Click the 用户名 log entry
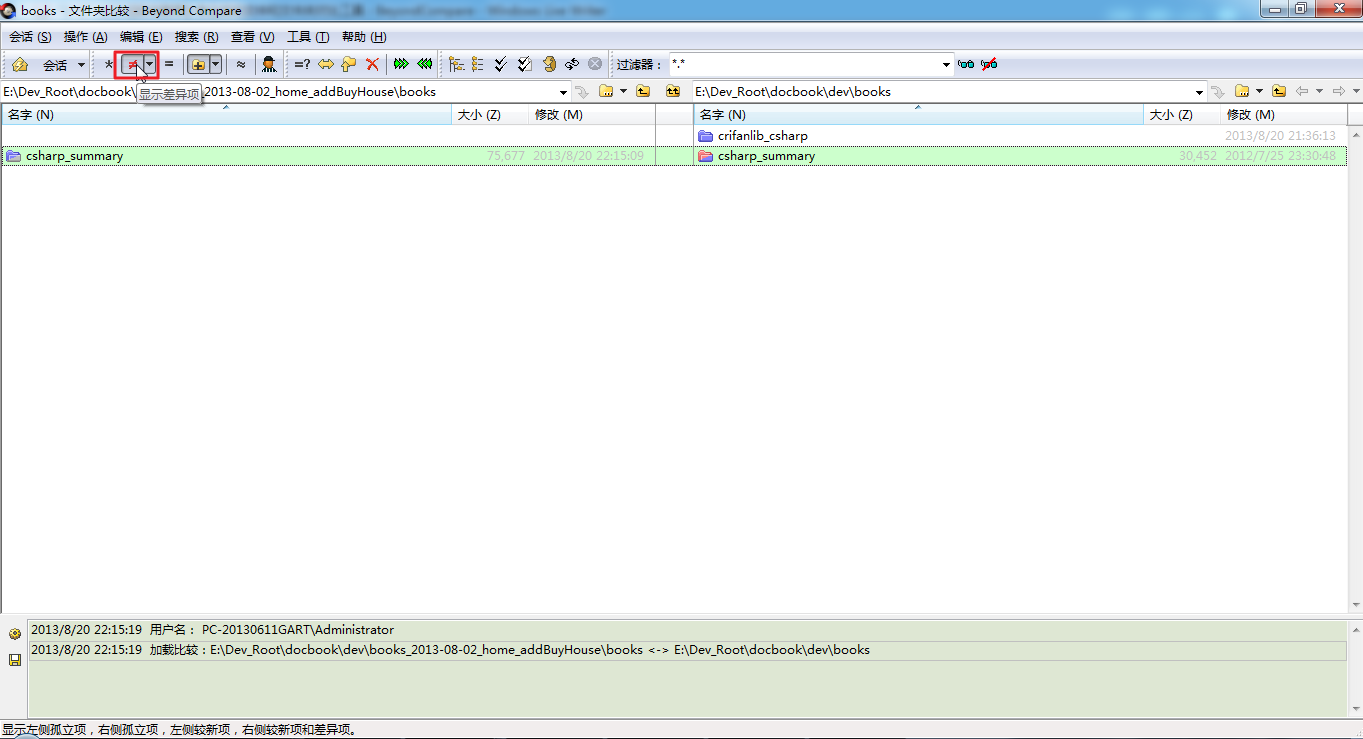This screenshot has width=1363, height=739. [x=688, y=630]
